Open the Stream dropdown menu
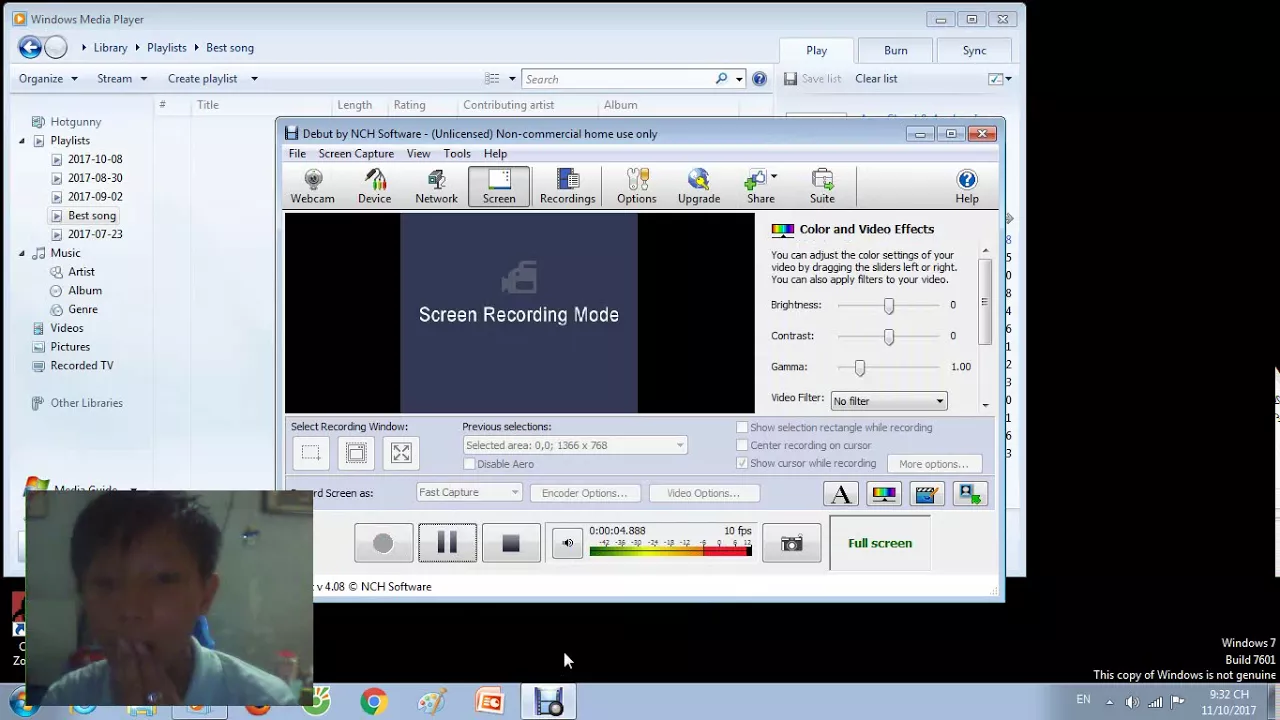 pyautogui.click(x=122, y=79)
